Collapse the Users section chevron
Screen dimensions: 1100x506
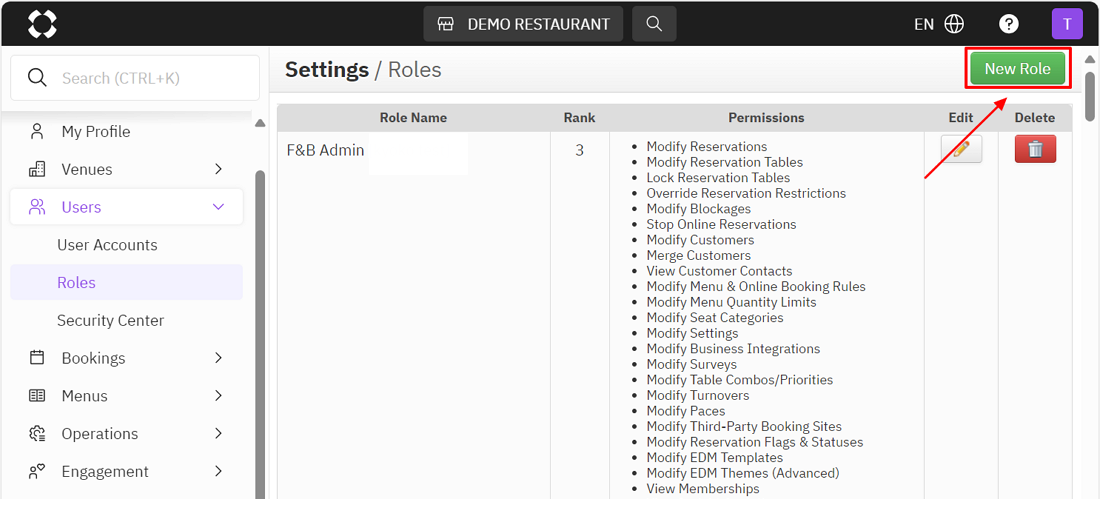coord(218,207)
